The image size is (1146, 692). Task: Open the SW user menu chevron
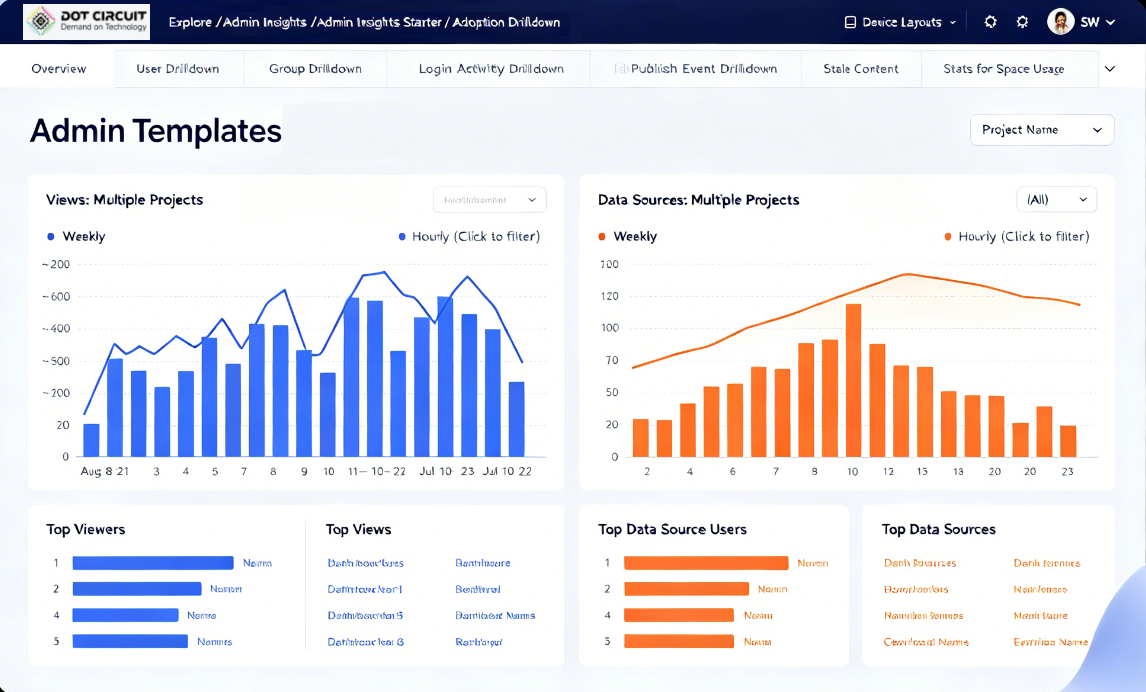coord(1111,22)
